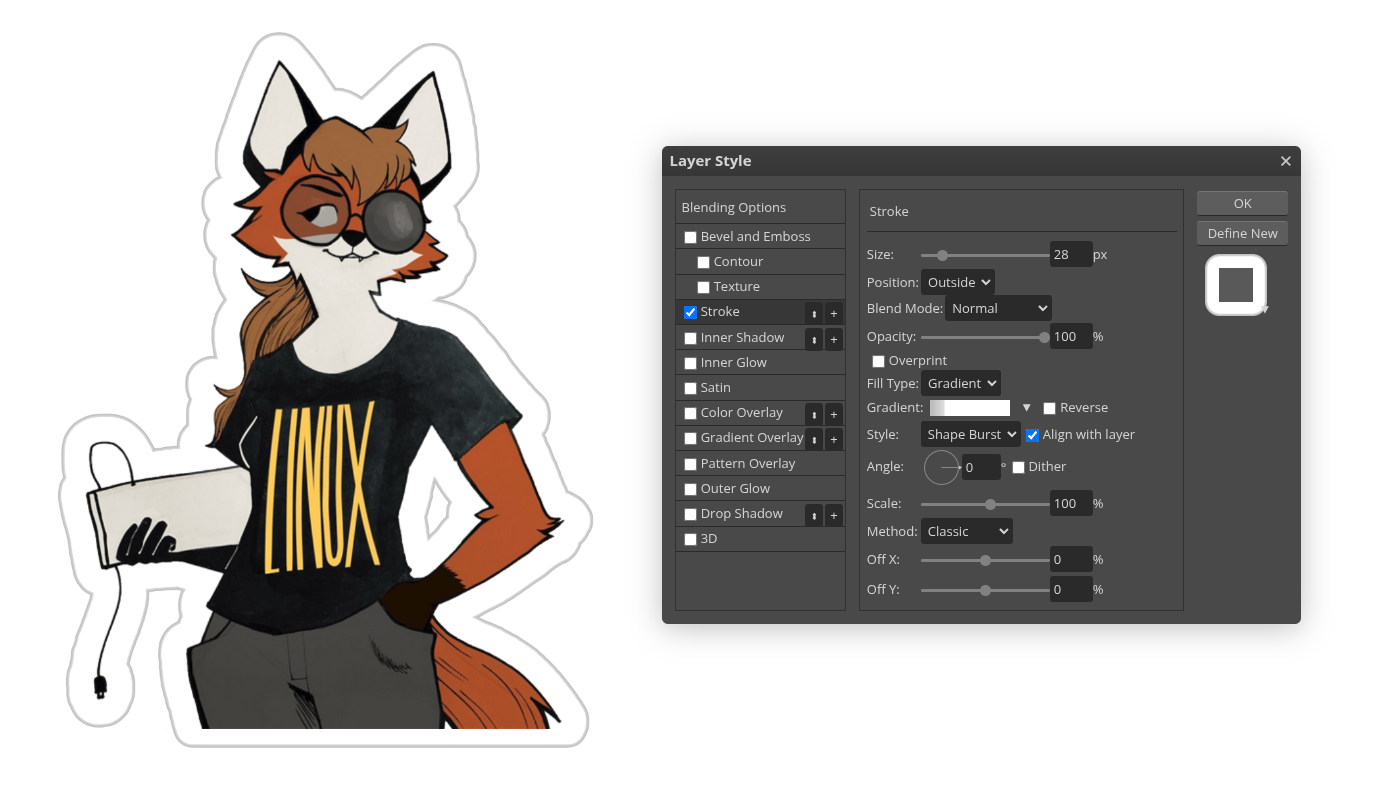Click the Angle dial circle

tap(941, 467)
